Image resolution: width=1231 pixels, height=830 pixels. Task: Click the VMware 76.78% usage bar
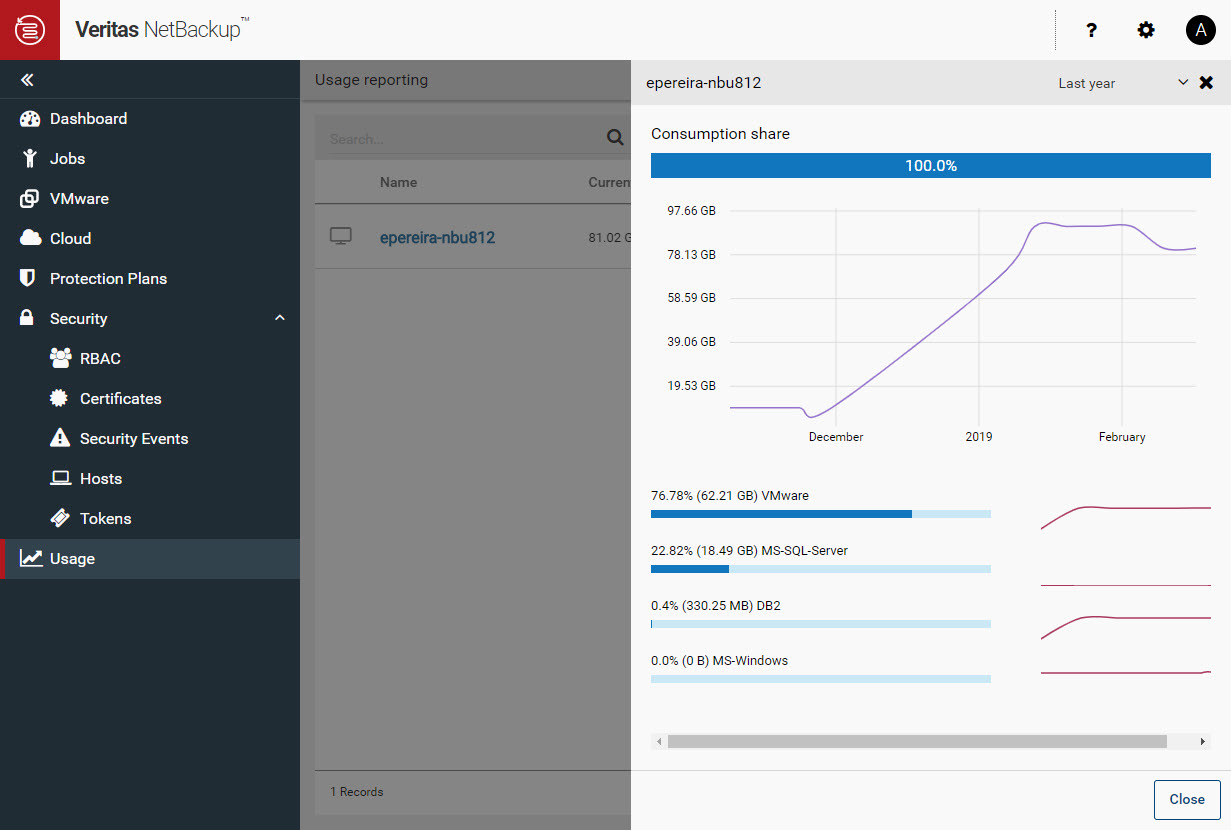(x=821, y=514)
